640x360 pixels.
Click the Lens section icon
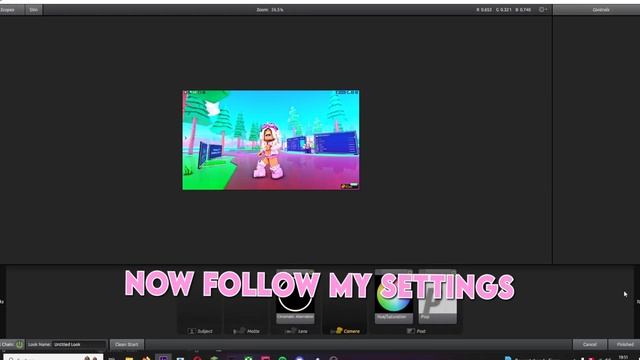point(291,331)
